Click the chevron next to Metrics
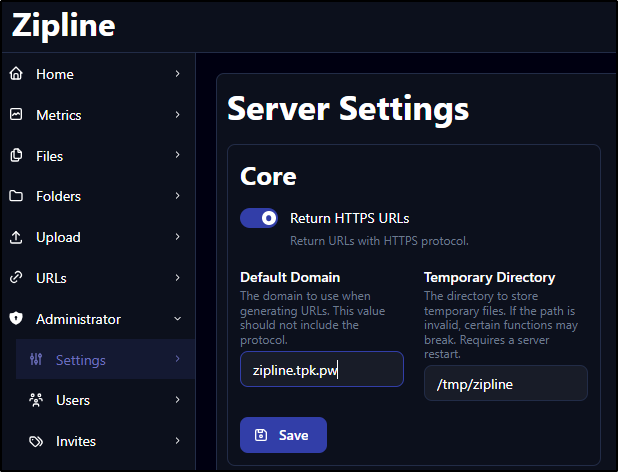The width and height of the screenshot is (618, 472). (x=178, y=115)
